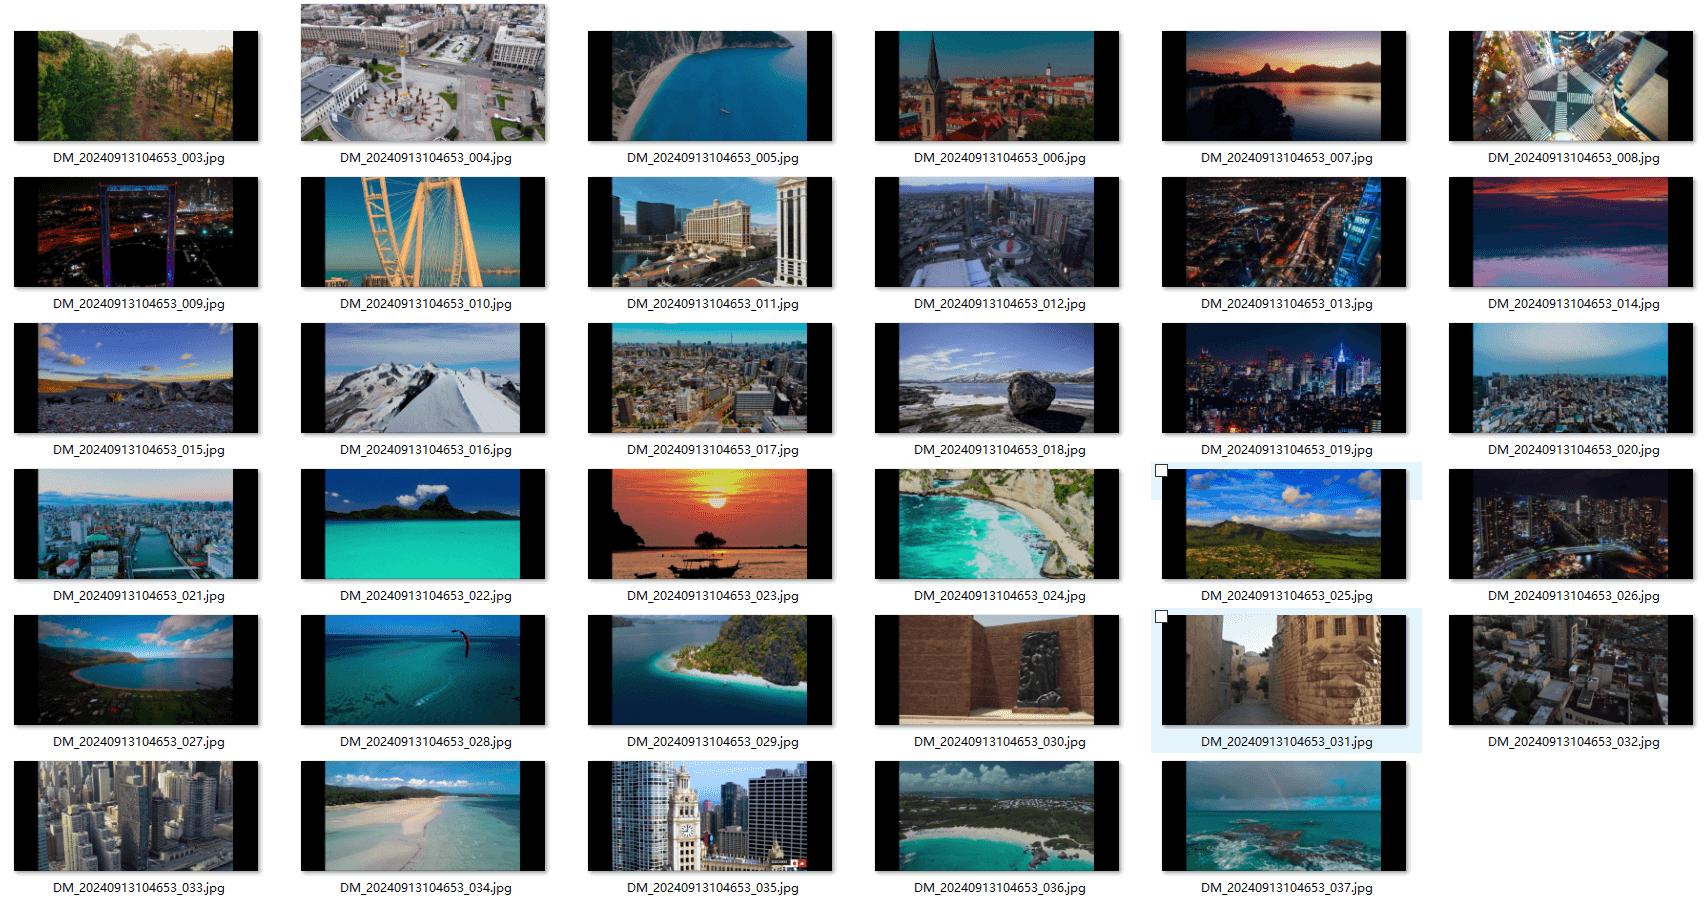Select thumbnail of DM_20240913104653_019.jpg
The image size is (1706, 913).
click(x=1284, y=378)
